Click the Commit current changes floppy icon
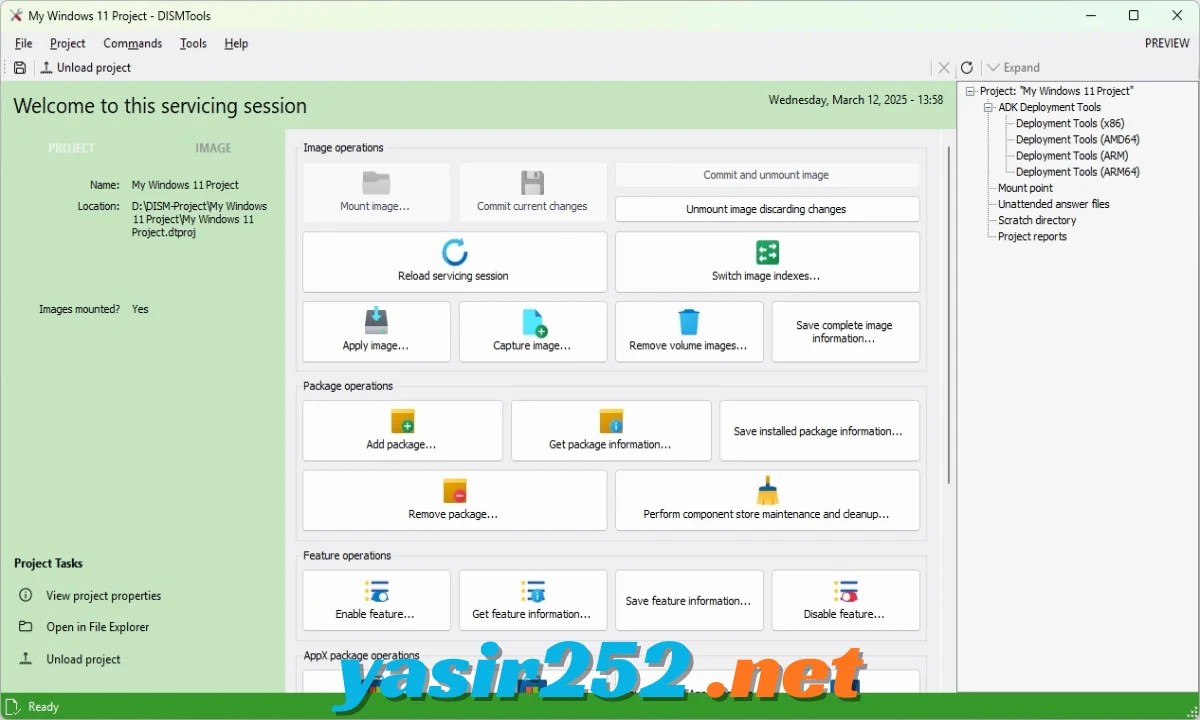1200x720 pixels. [532, 183]
